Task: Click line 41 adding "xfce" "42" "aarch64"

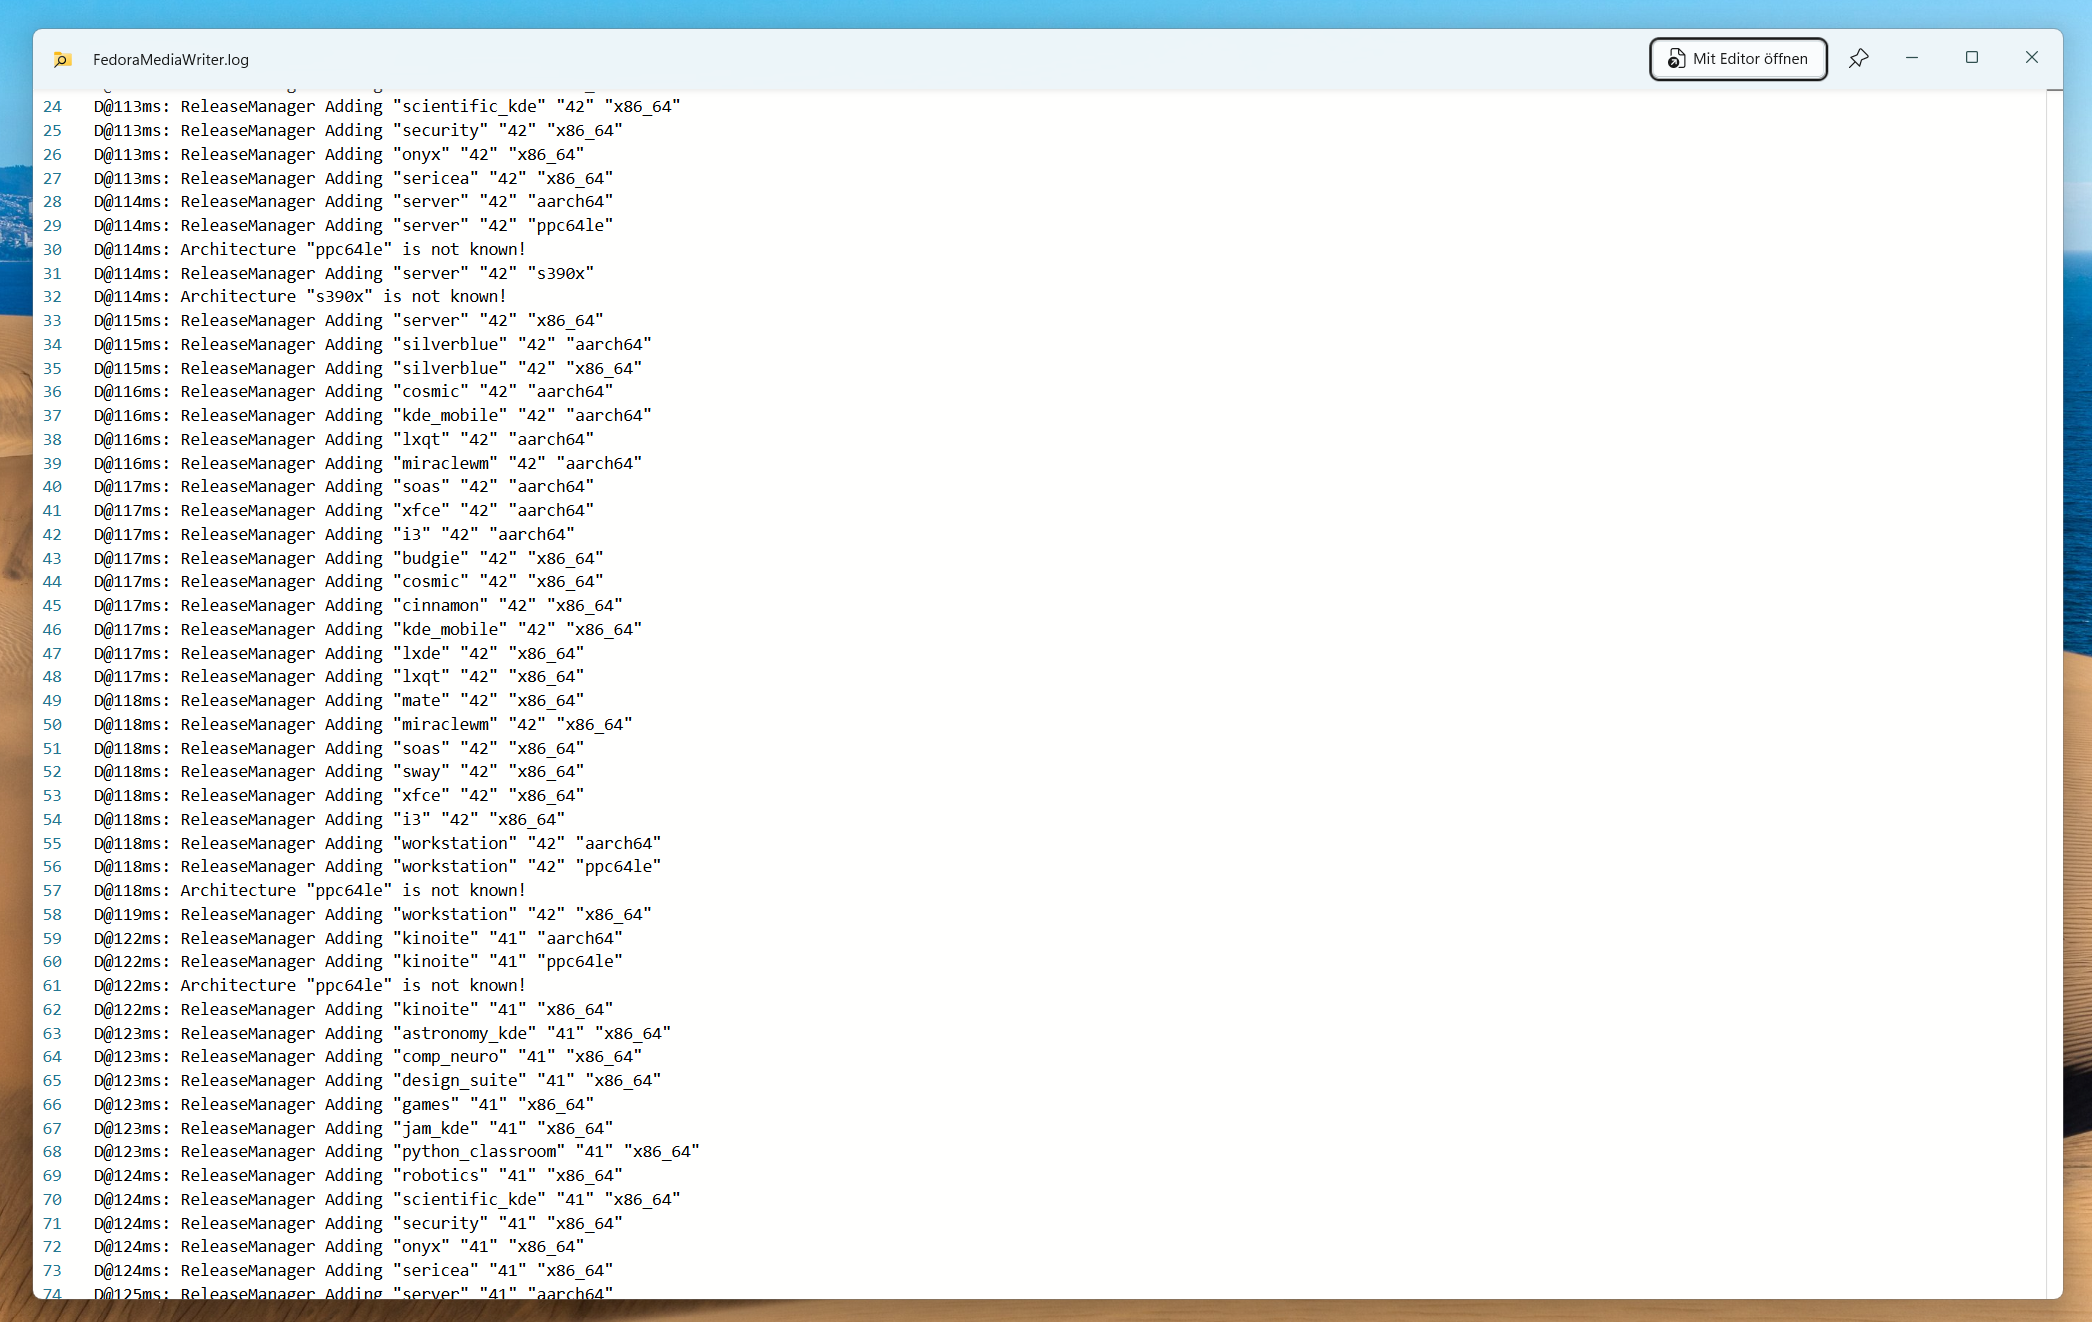Action: [x=344, y=511]
